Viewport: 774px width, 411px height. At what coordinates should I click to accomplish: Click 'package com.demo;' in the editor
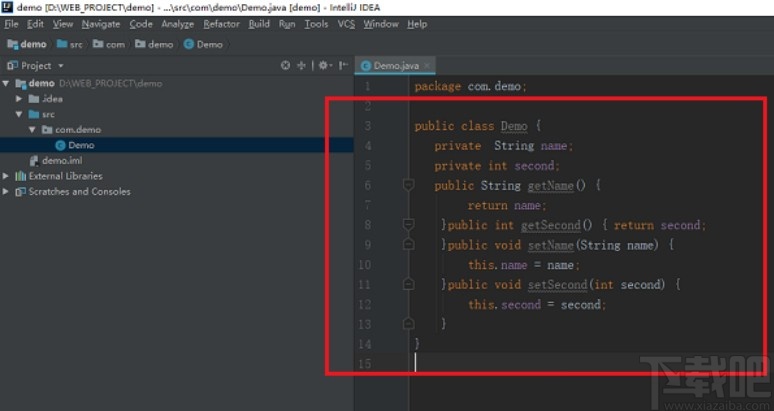point(470,86)
